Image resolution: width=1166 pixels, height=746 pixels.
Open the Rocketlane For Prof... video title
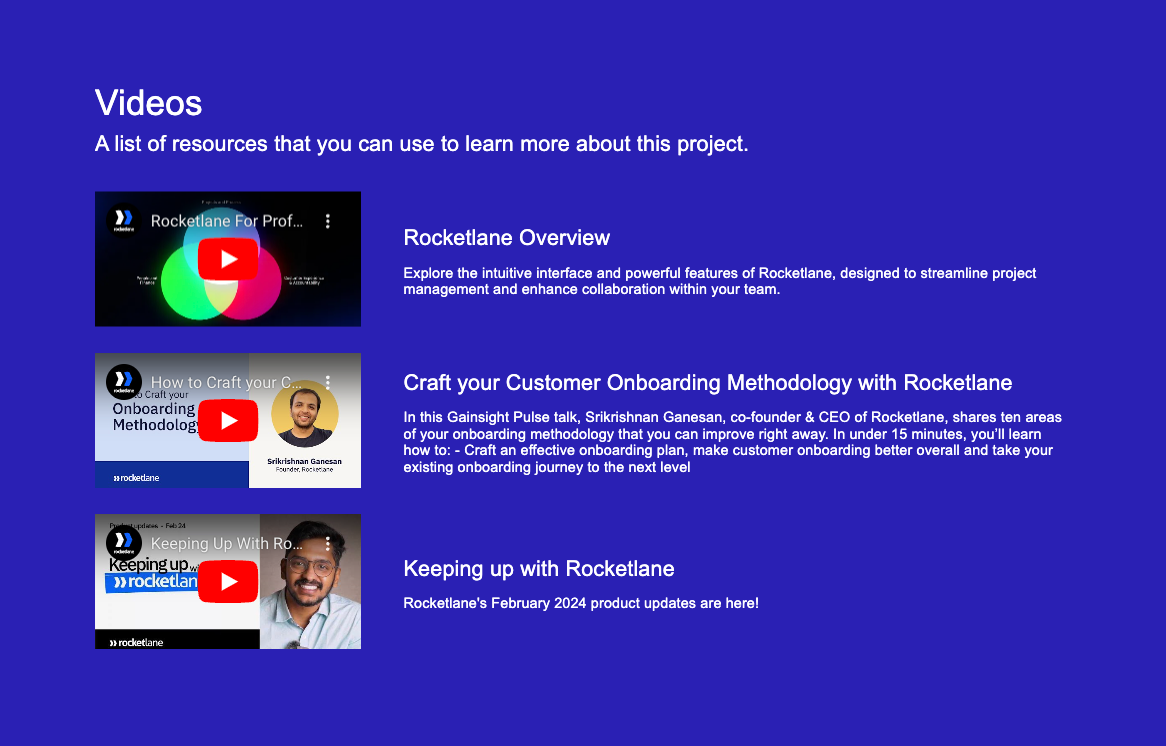(x=227, y=221)
